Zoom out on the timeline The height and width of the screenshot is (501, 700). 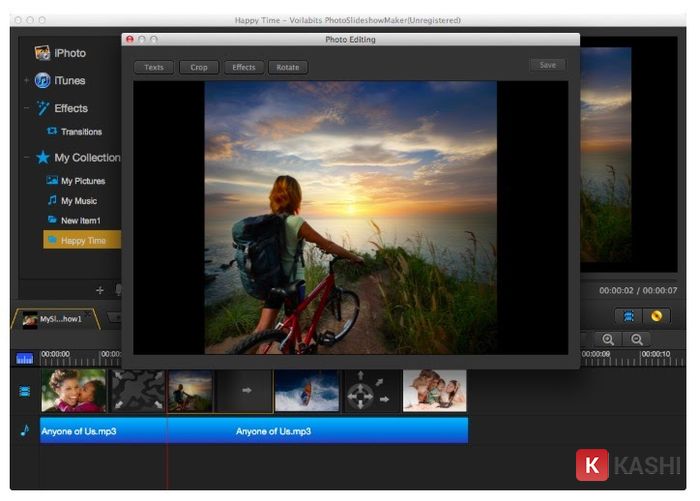click(x=636, y=340)
